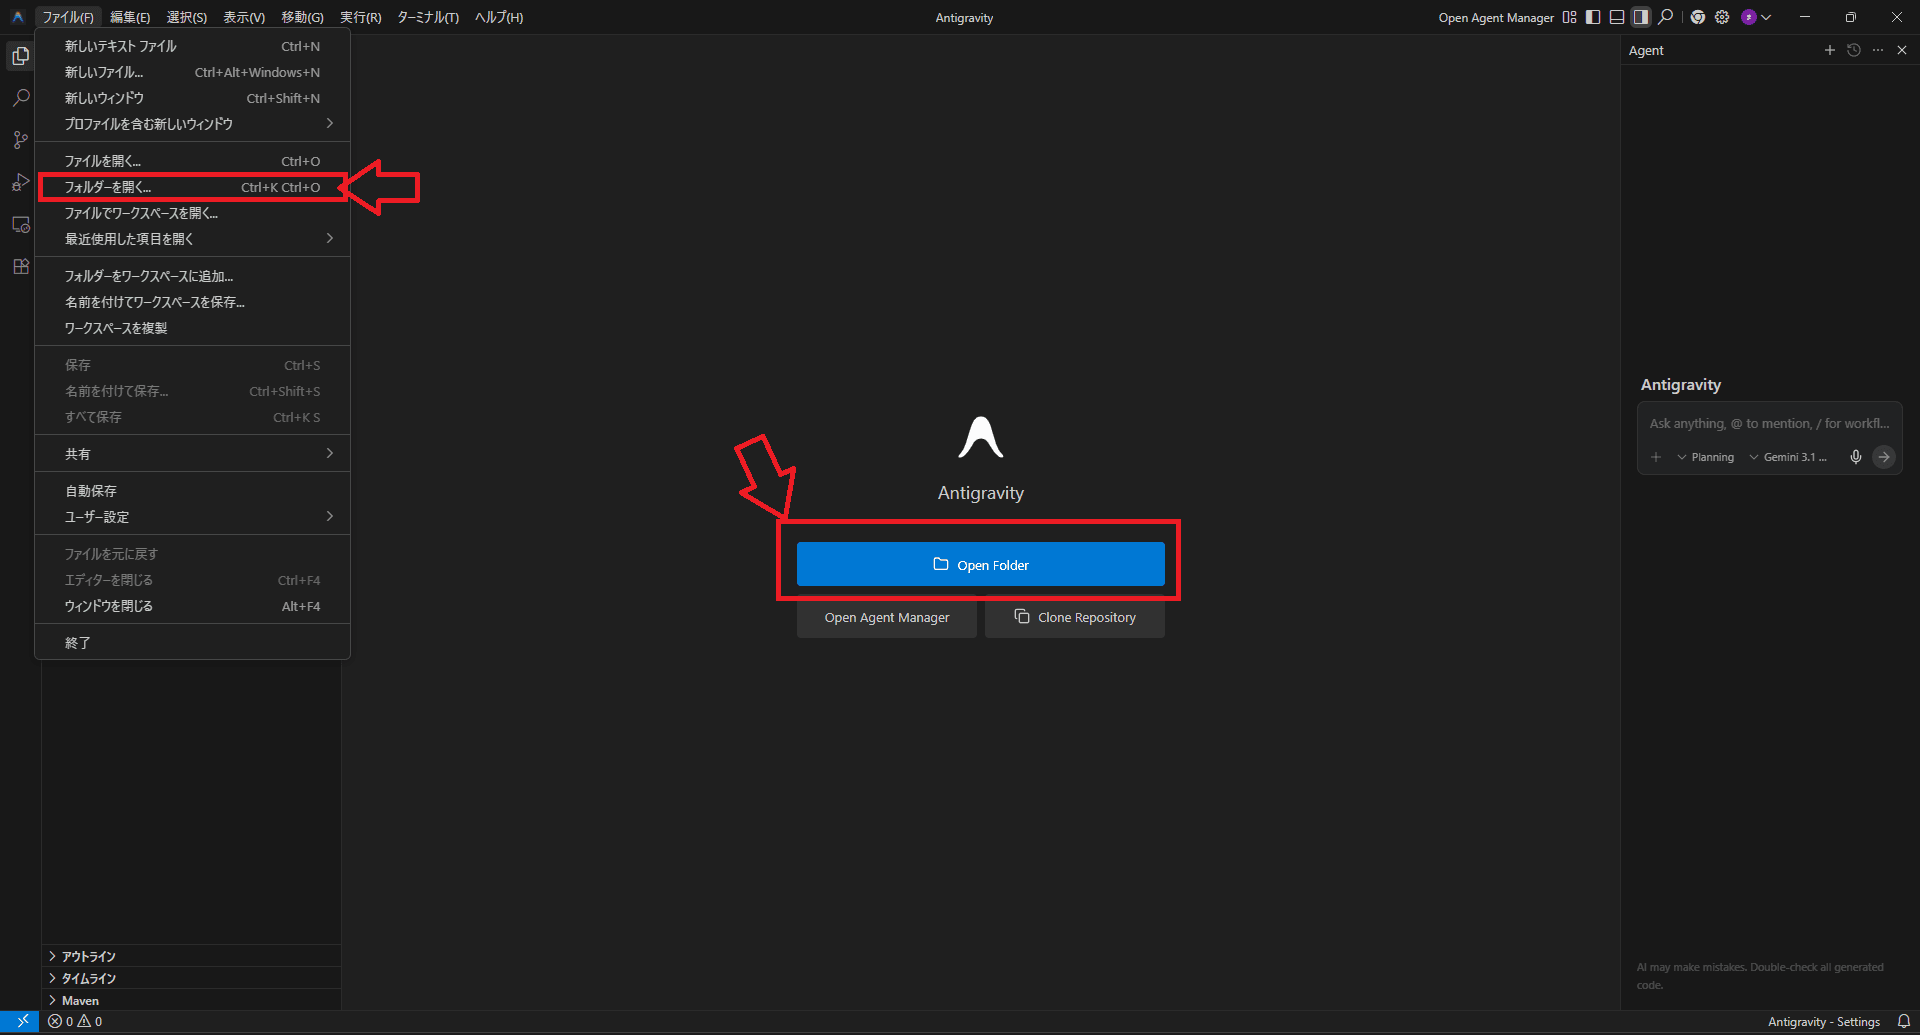Open Run and Debug in activity bar
This screenshot has width=1920, height=1035.
click(x=20, y=182)
